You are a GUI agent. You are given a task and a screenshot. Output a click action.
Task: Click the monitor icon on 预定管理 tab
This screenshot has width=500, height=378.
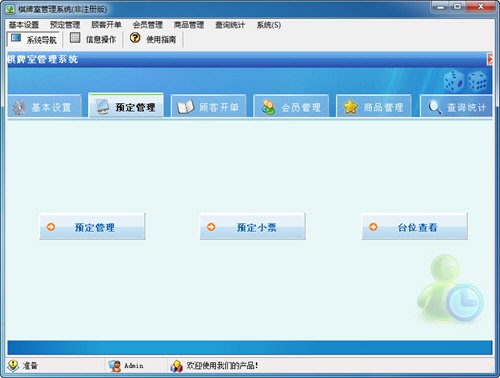tap(102, 107)
